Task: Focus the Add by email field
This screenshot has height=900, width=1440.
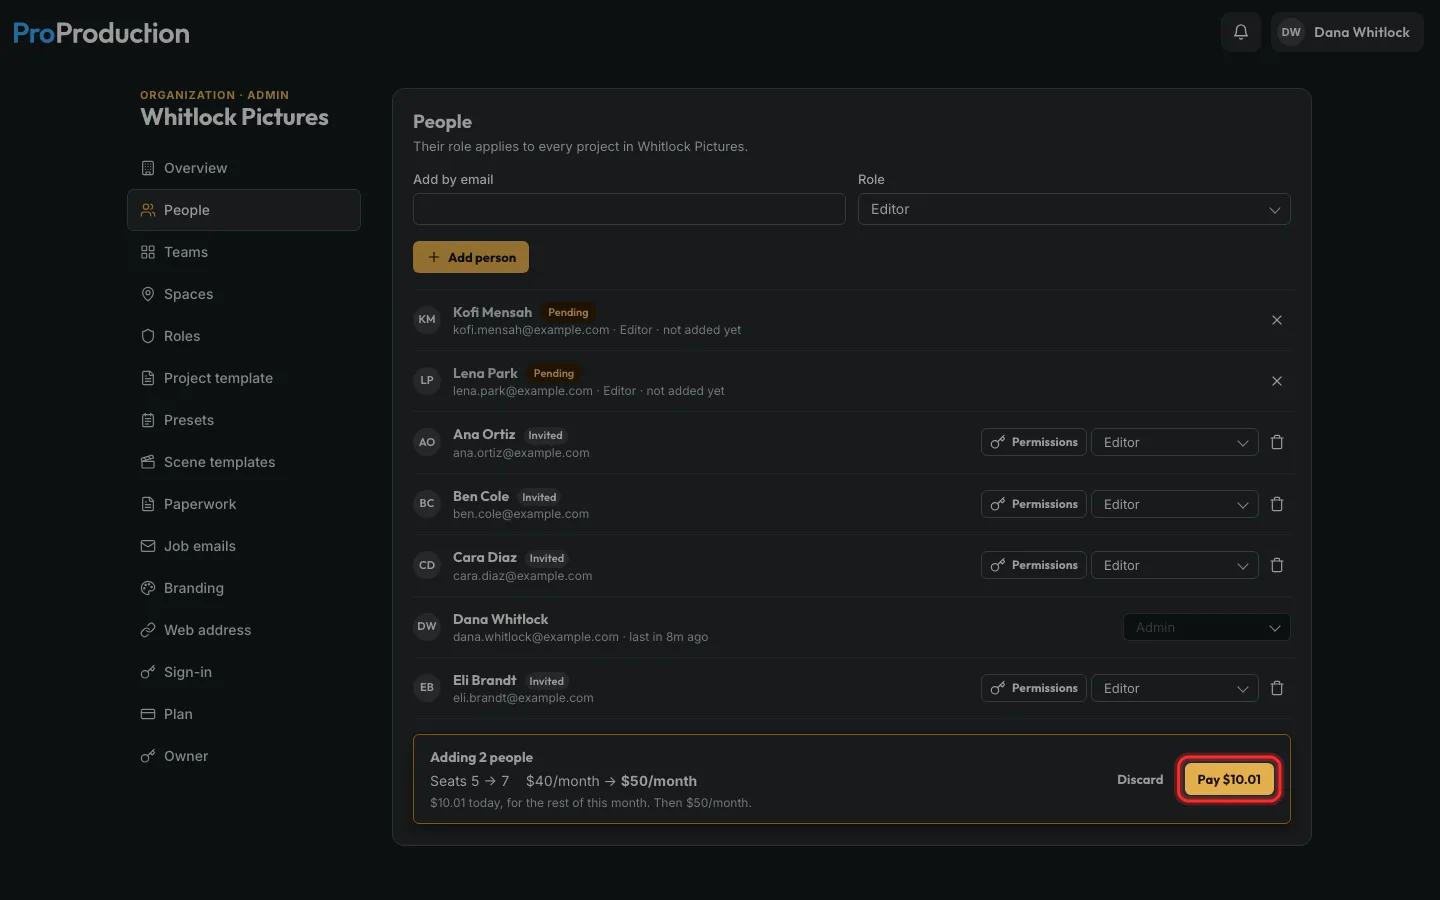Action: click(629, 209)
